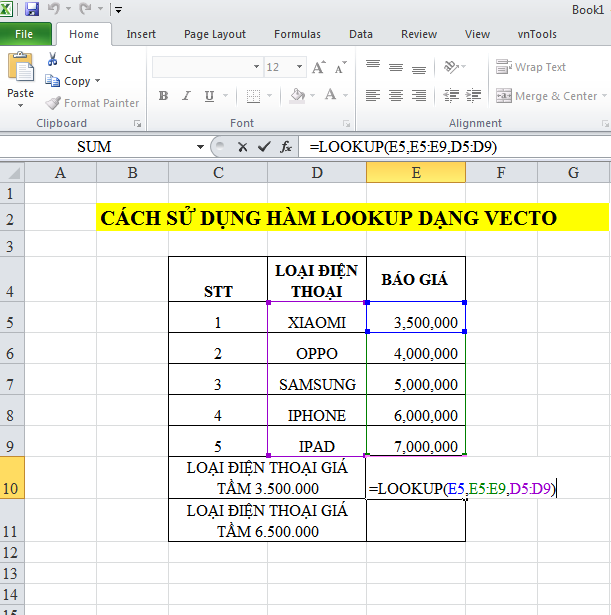
Task: Expand the Name Box dropdown arrow
Action: [x=200, y=147]
